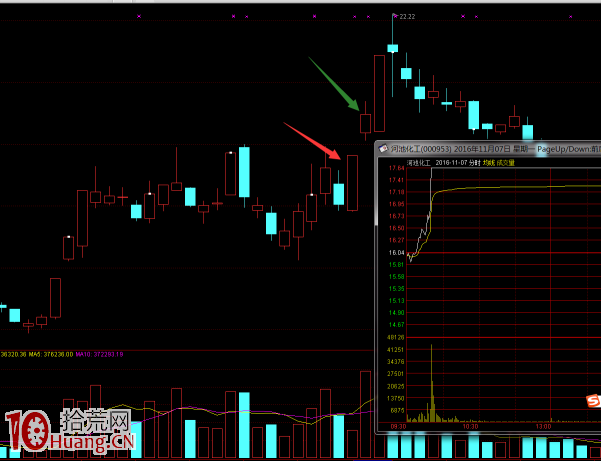Click the 48126 volume axis label
601x461 pixels.
(396, 337)
